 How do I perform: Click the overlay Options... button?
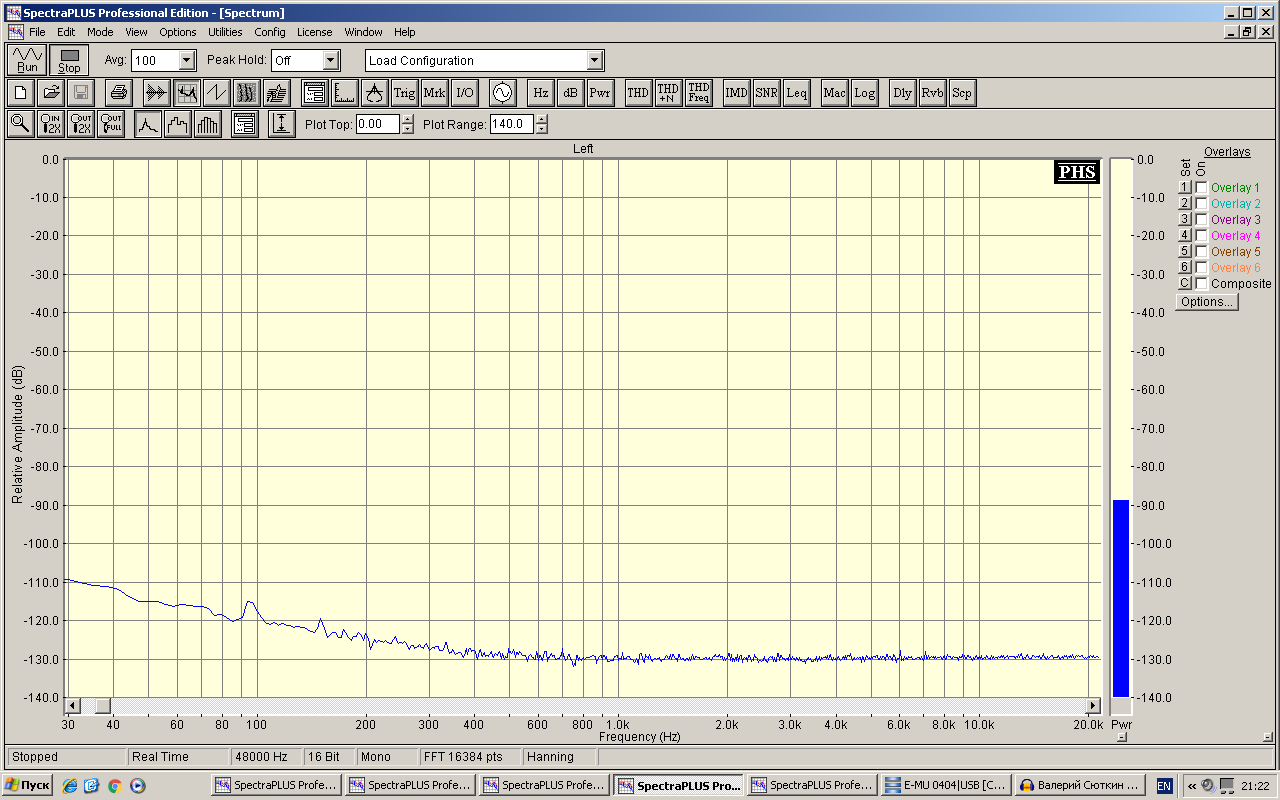pyautogui.click(x=1206, y=302)
